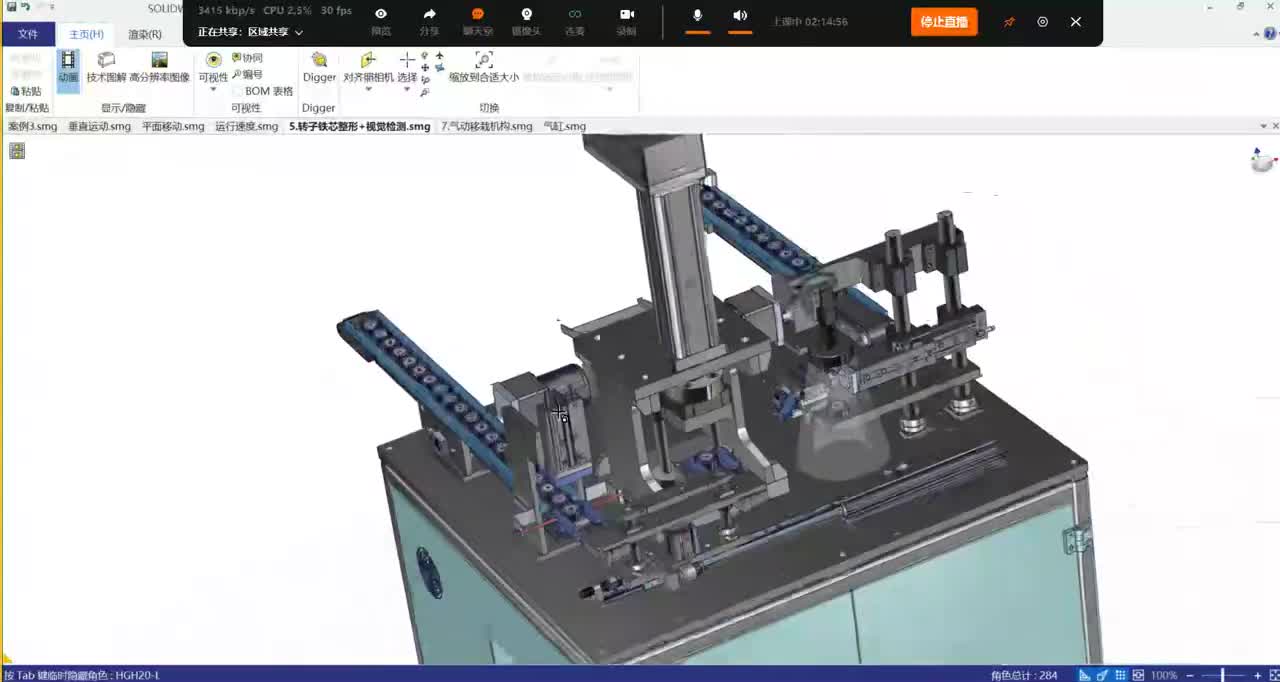Click the teapot render icon in viewport

point(1264,160)
